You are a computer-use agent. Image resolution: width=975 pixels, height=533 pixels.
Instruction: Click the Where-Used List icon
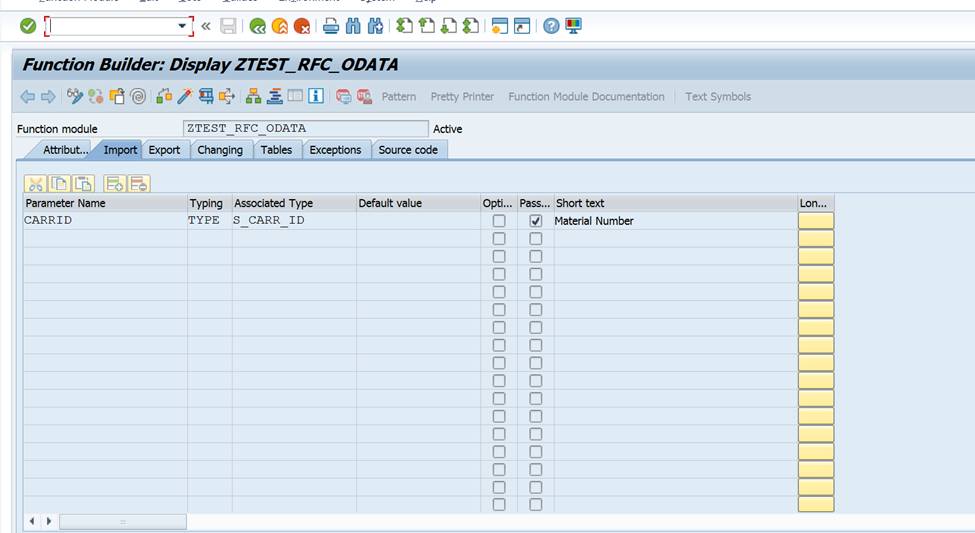(x=227, y=96)
